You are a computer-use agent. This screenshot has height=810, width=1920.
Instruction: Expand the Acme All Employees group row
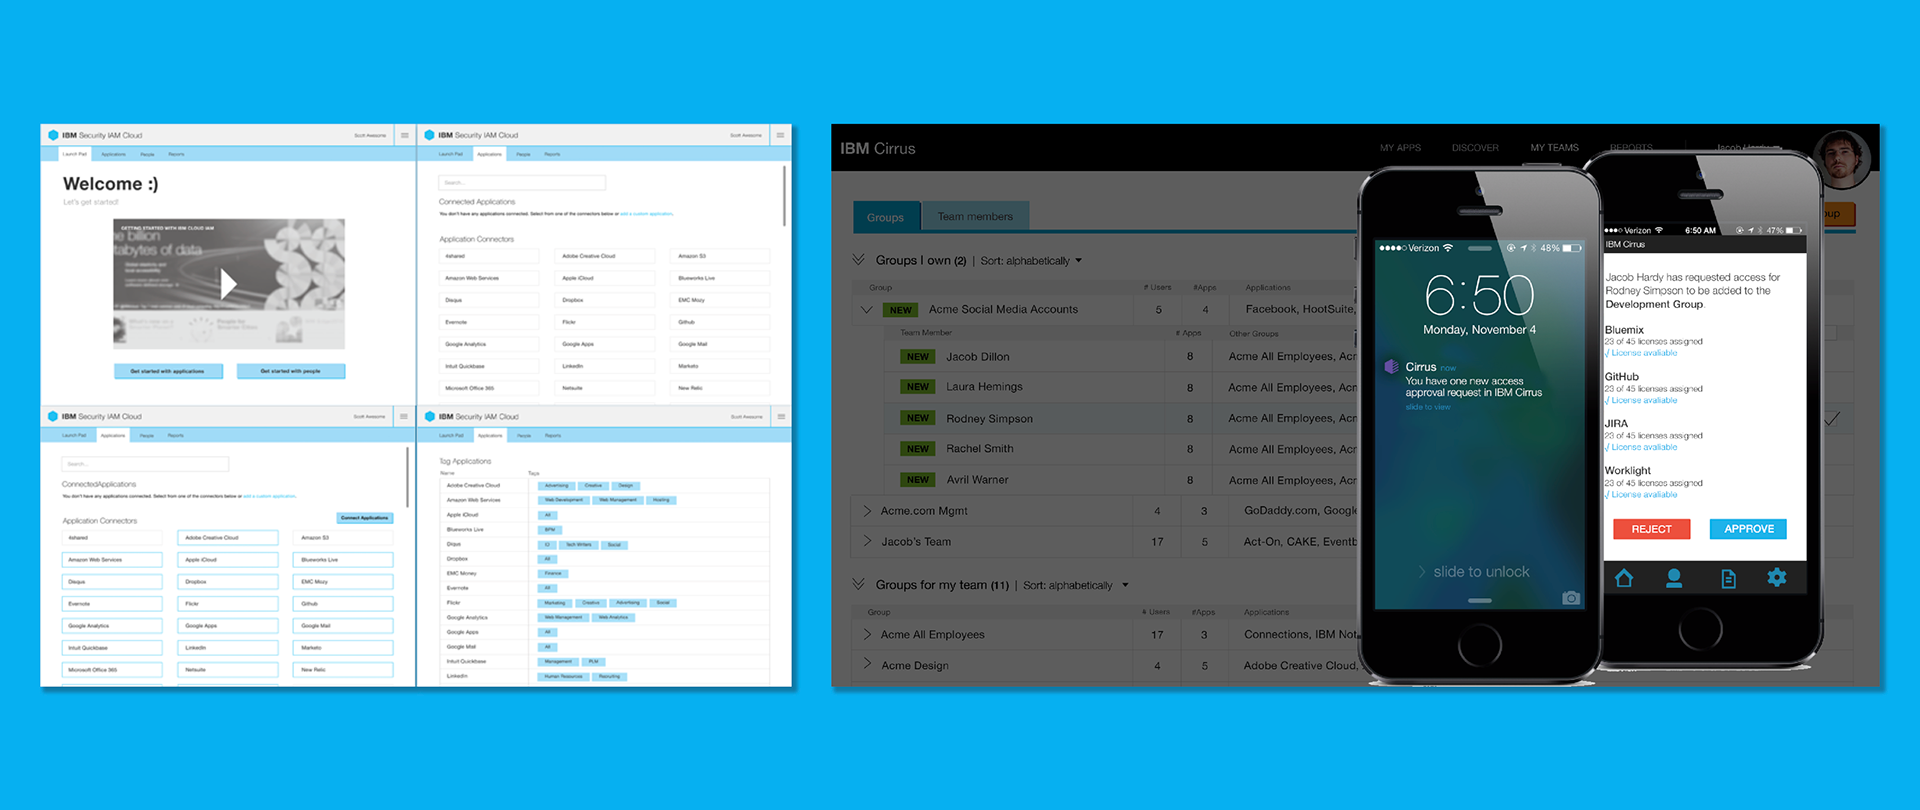point(867,635)
